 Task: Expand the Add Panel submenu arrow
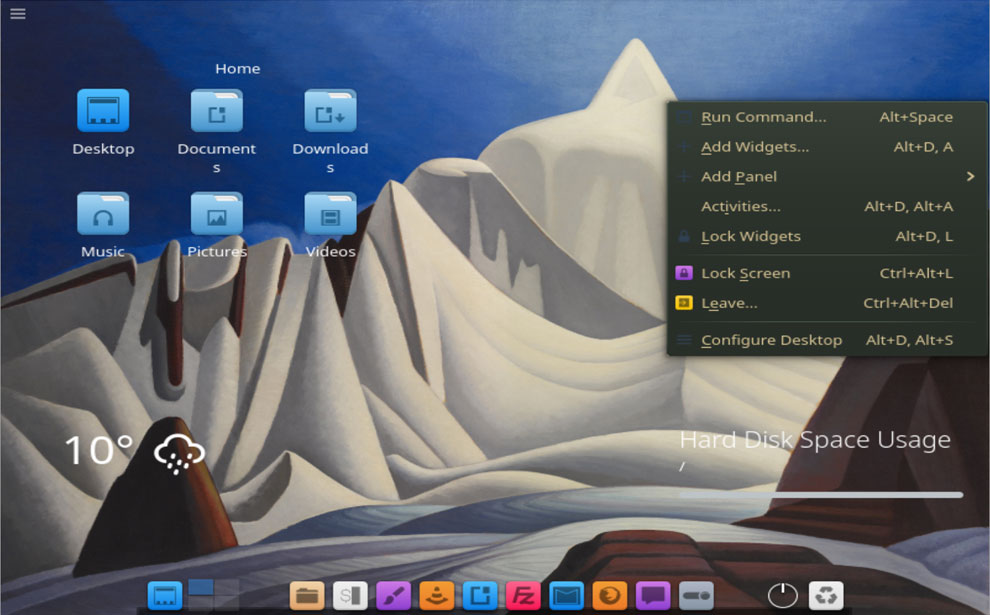(x=970, y=176)
